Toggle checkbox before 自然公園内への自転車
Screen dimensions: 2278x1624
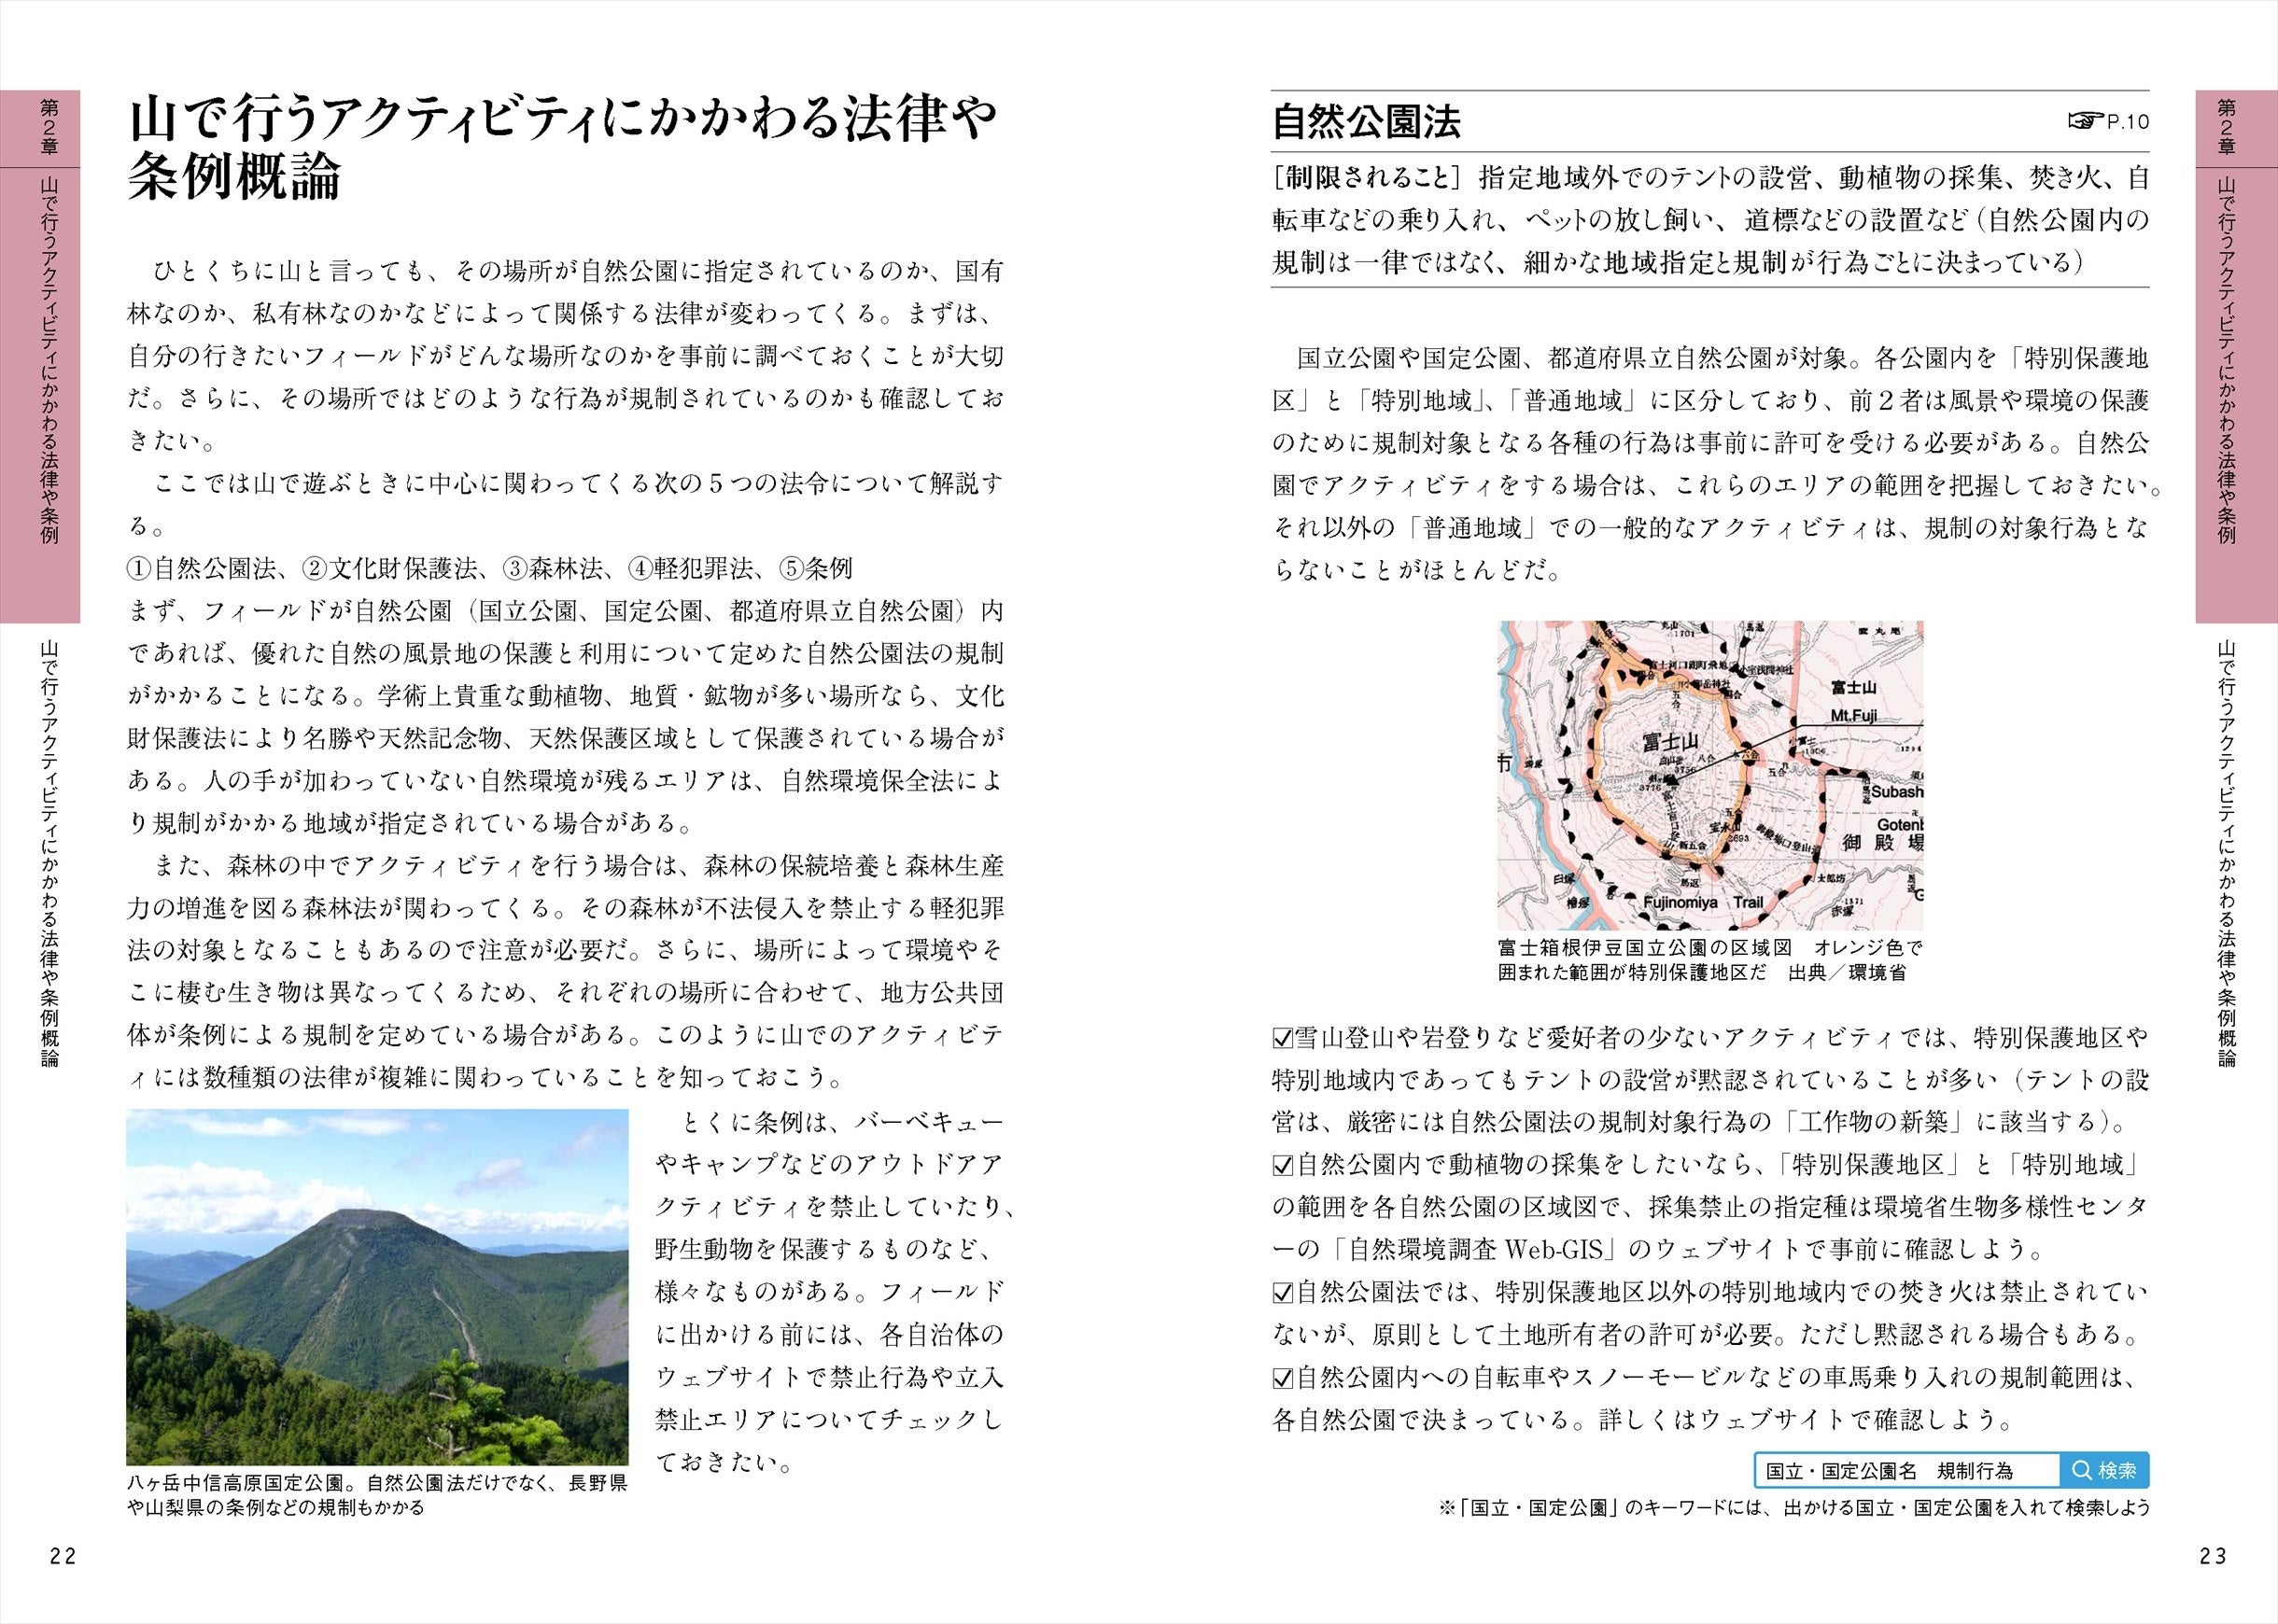[x=1283, y=1379]
